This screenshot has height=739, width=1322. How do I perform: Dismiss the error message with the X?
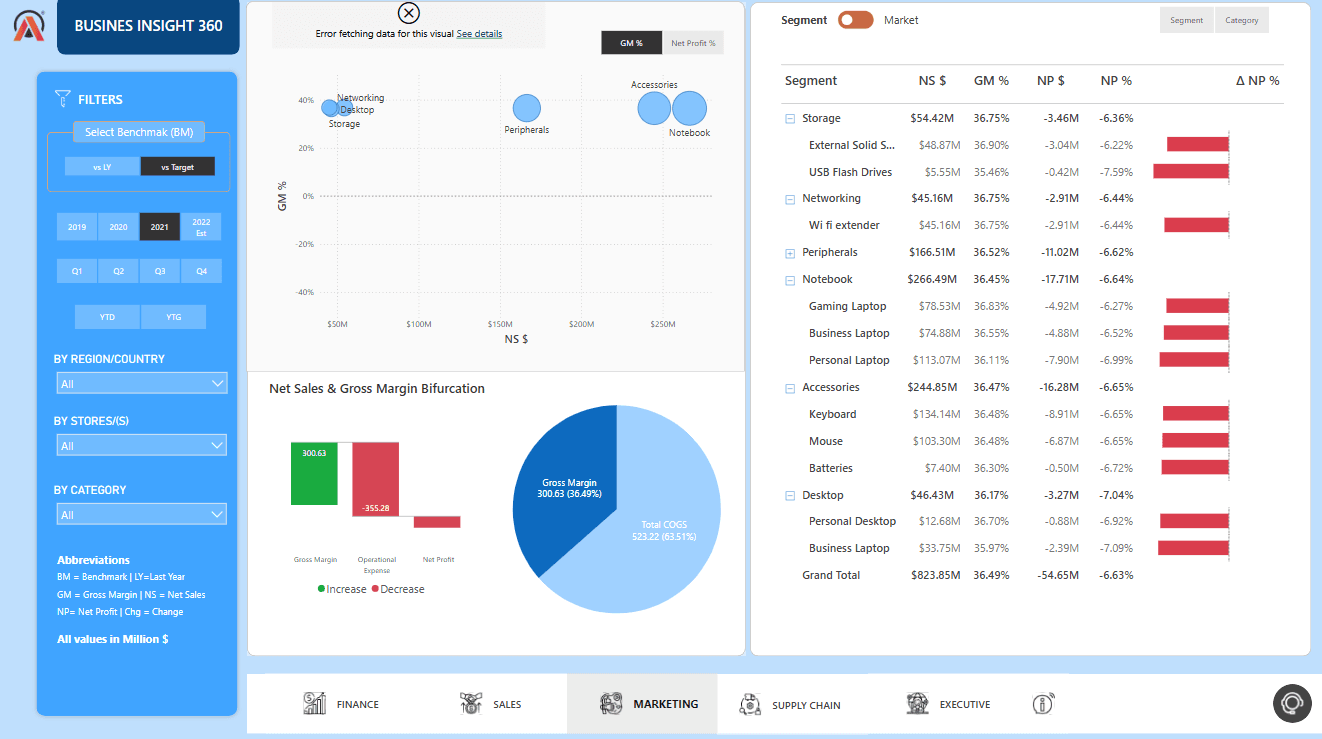pyautogui.click(x=408, y=13)
